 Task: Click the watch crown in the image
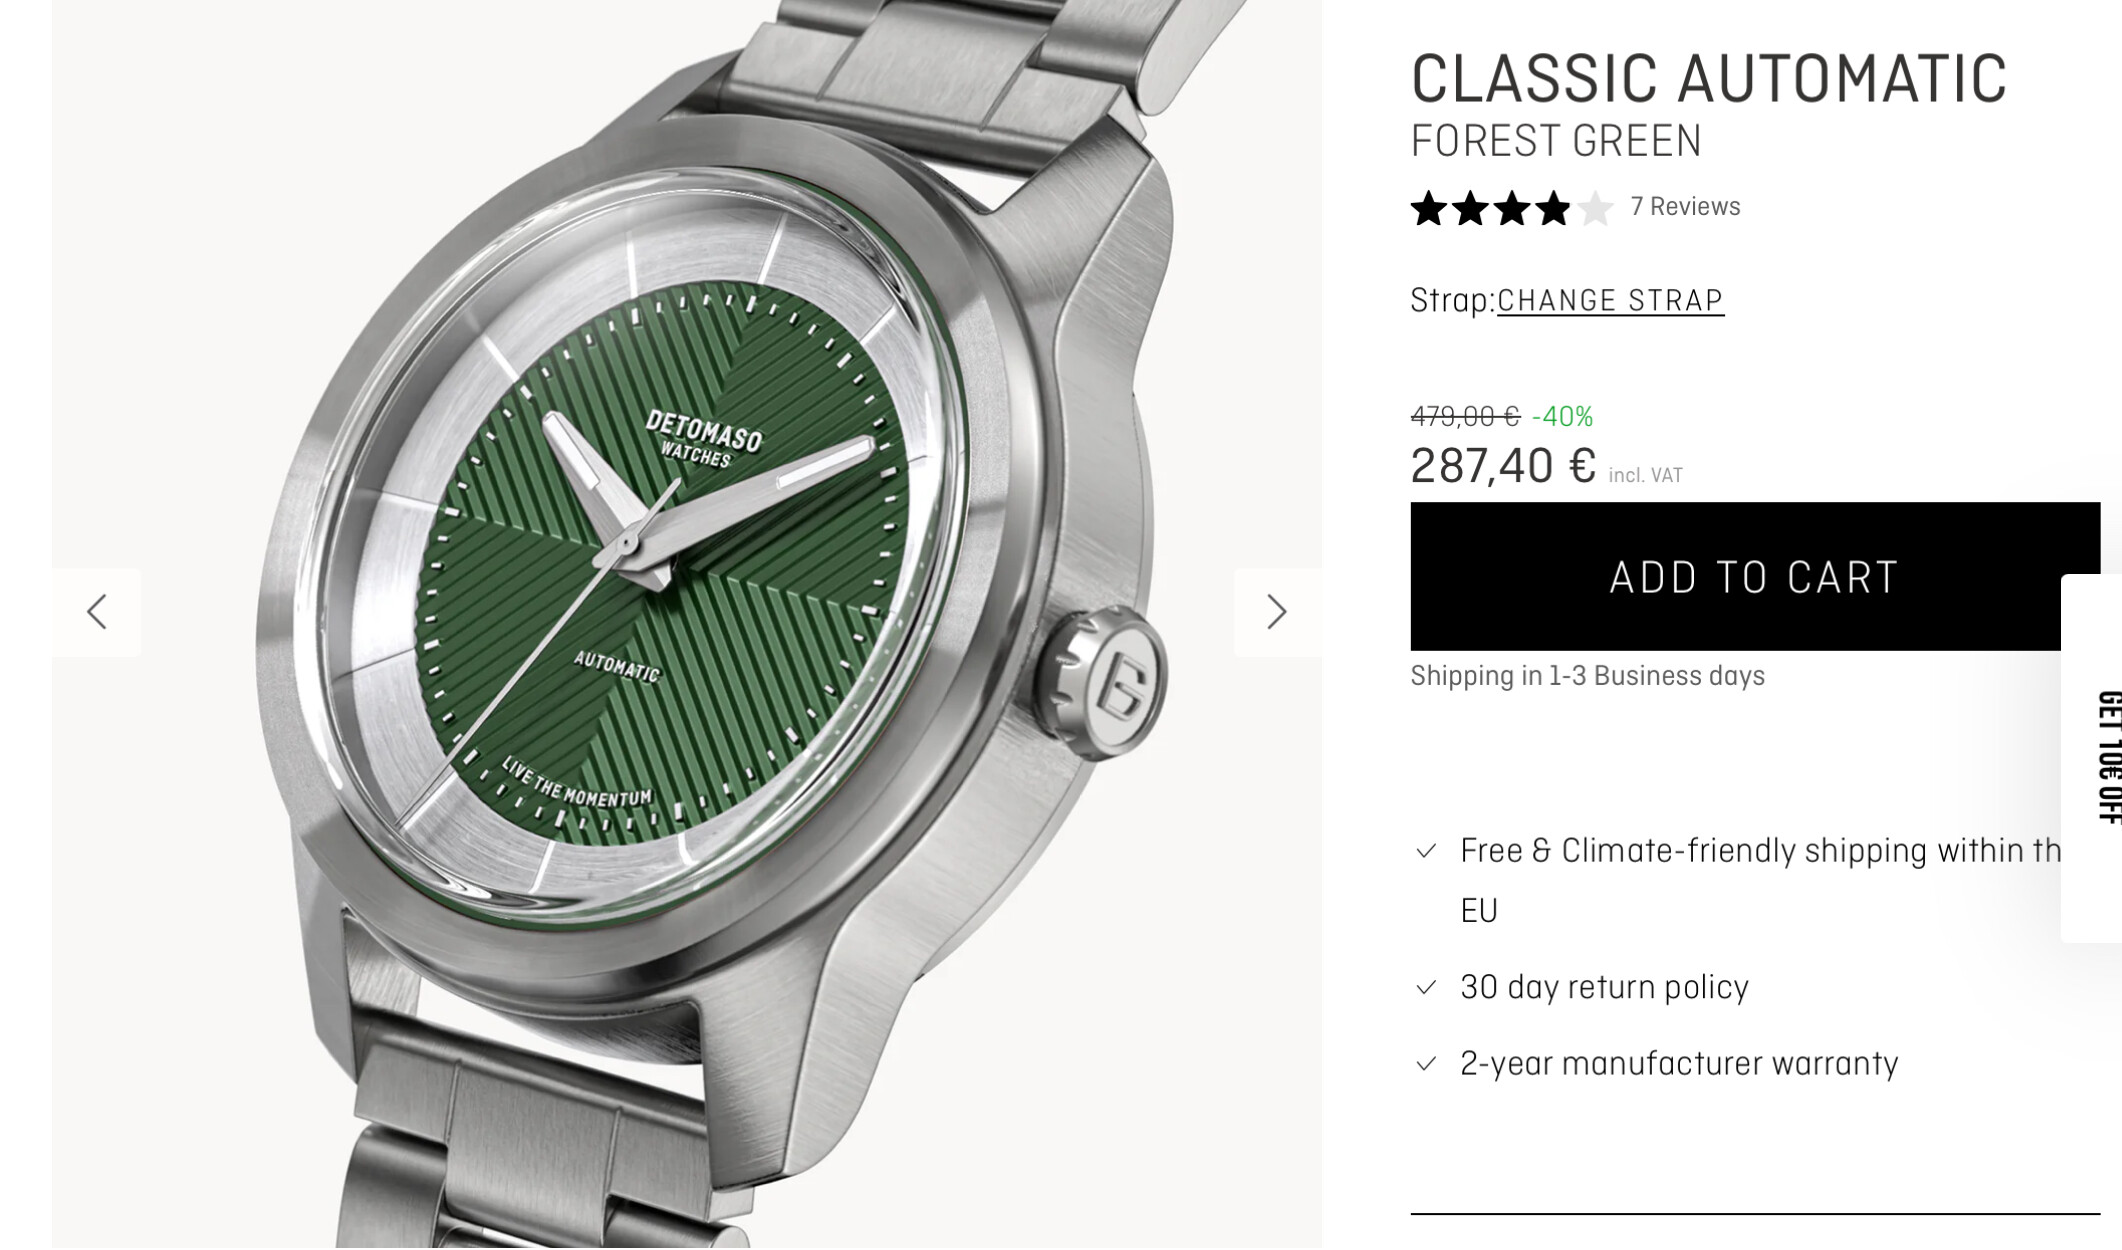[x=1100, y=683]
